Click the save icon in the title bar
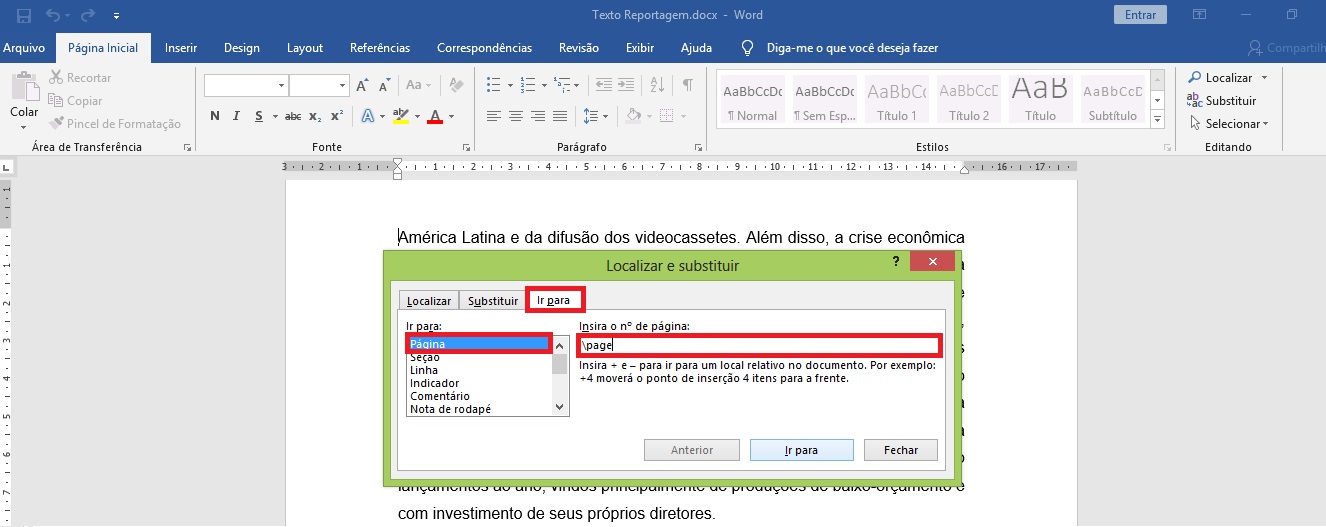This screenshot has width=1326, height=527. [24, 15]
